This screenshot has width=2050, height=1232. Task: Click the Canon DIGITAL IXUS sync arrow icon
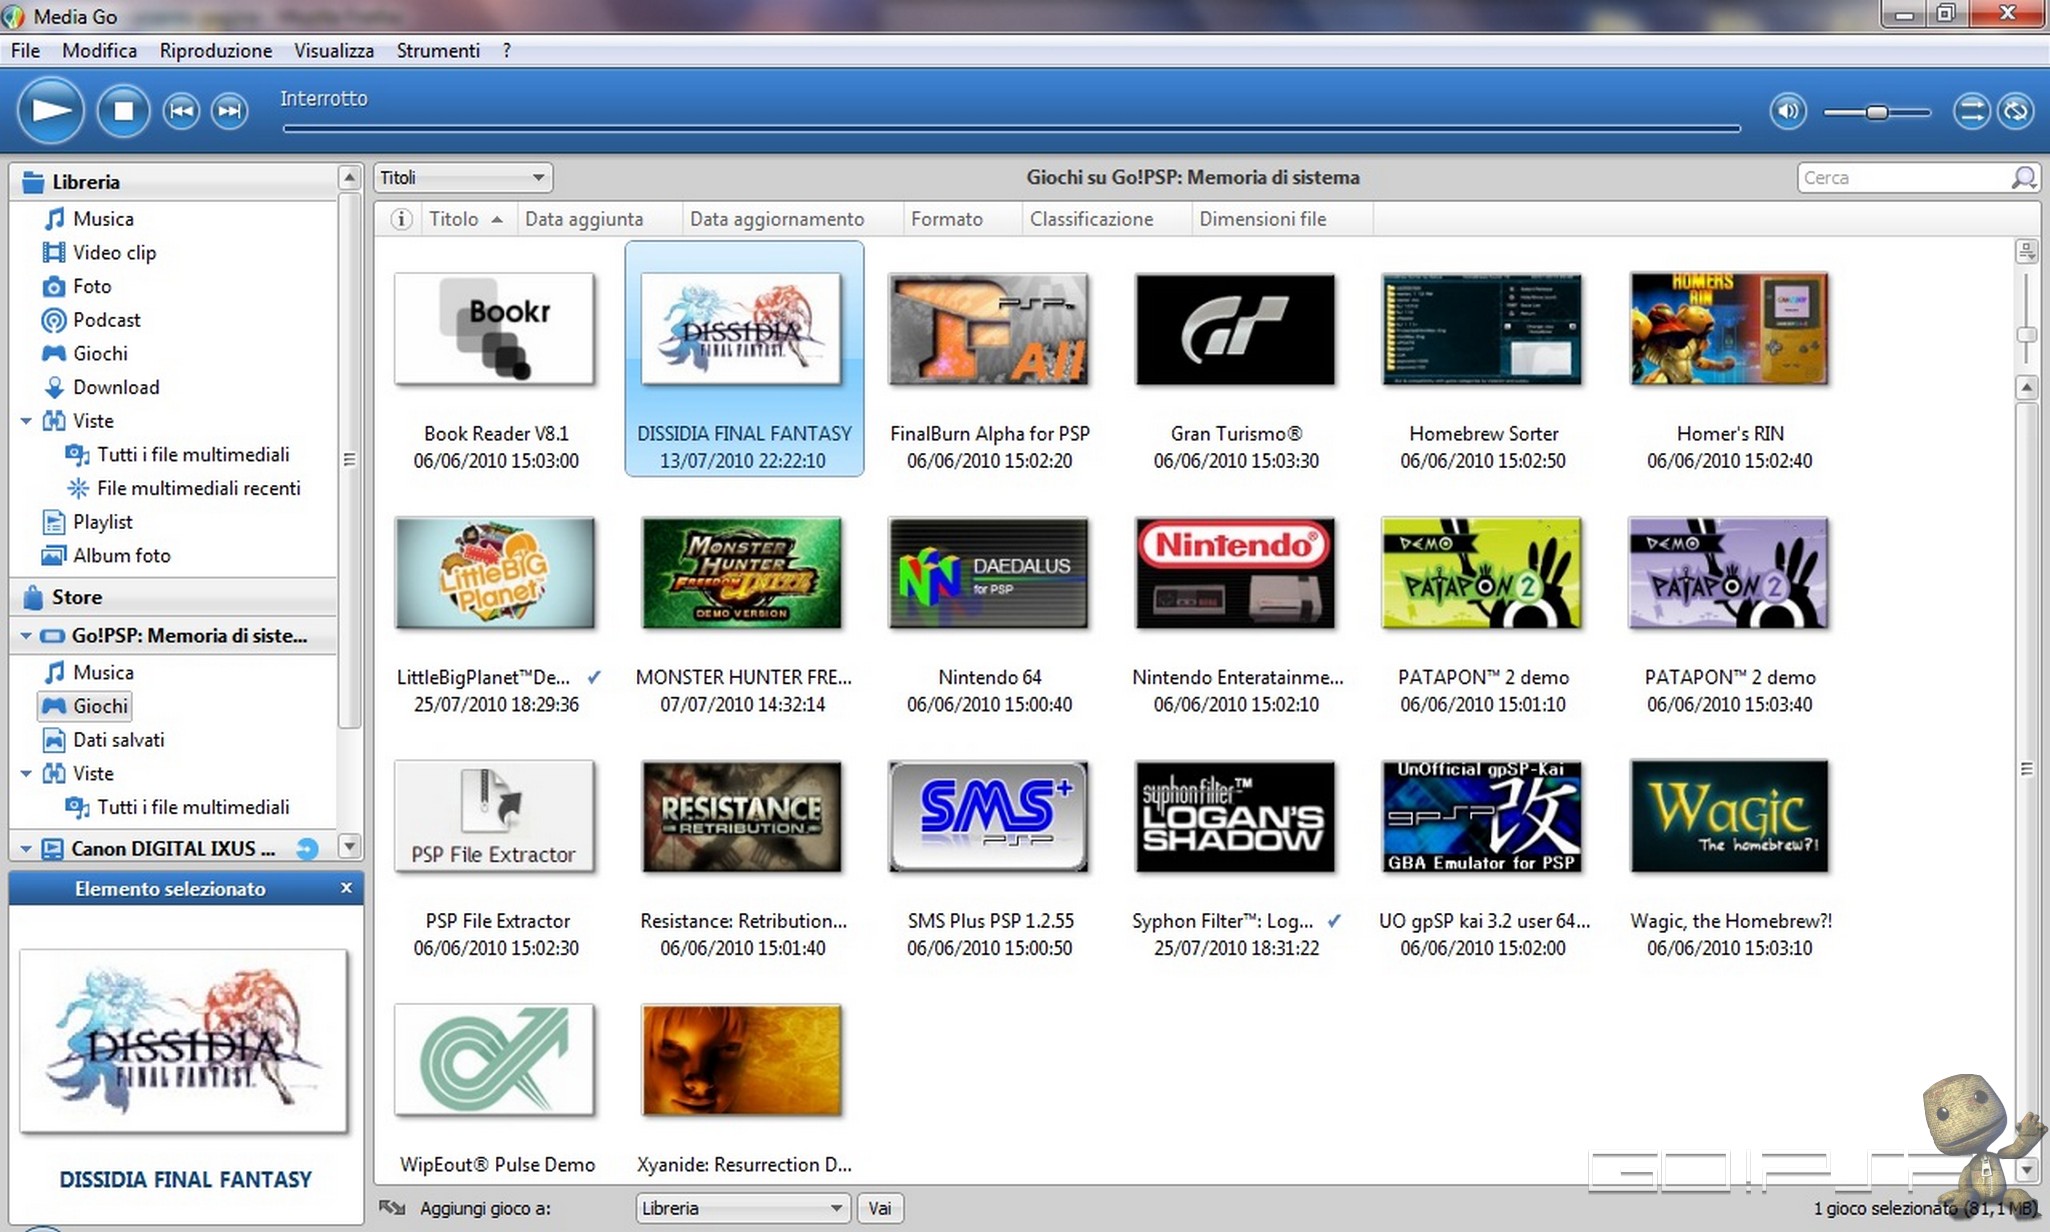click(307, 849)
